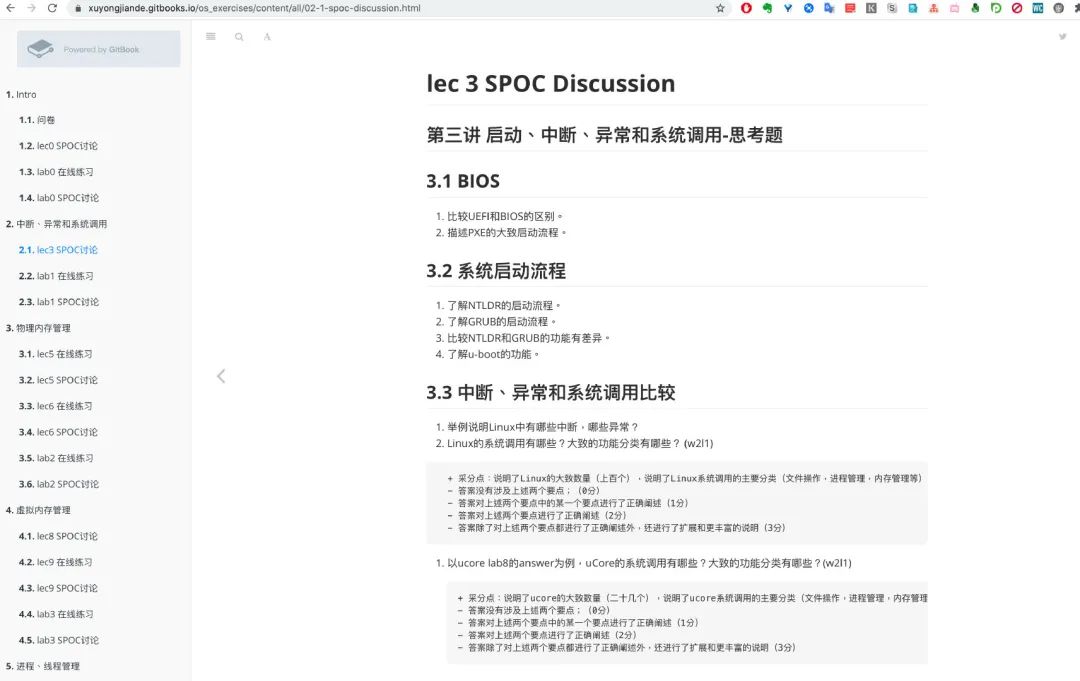Click the text 举例说明Linux中有哪些中断，哪些异常？
Screen dimensions: 1080x681
(543, 427)
